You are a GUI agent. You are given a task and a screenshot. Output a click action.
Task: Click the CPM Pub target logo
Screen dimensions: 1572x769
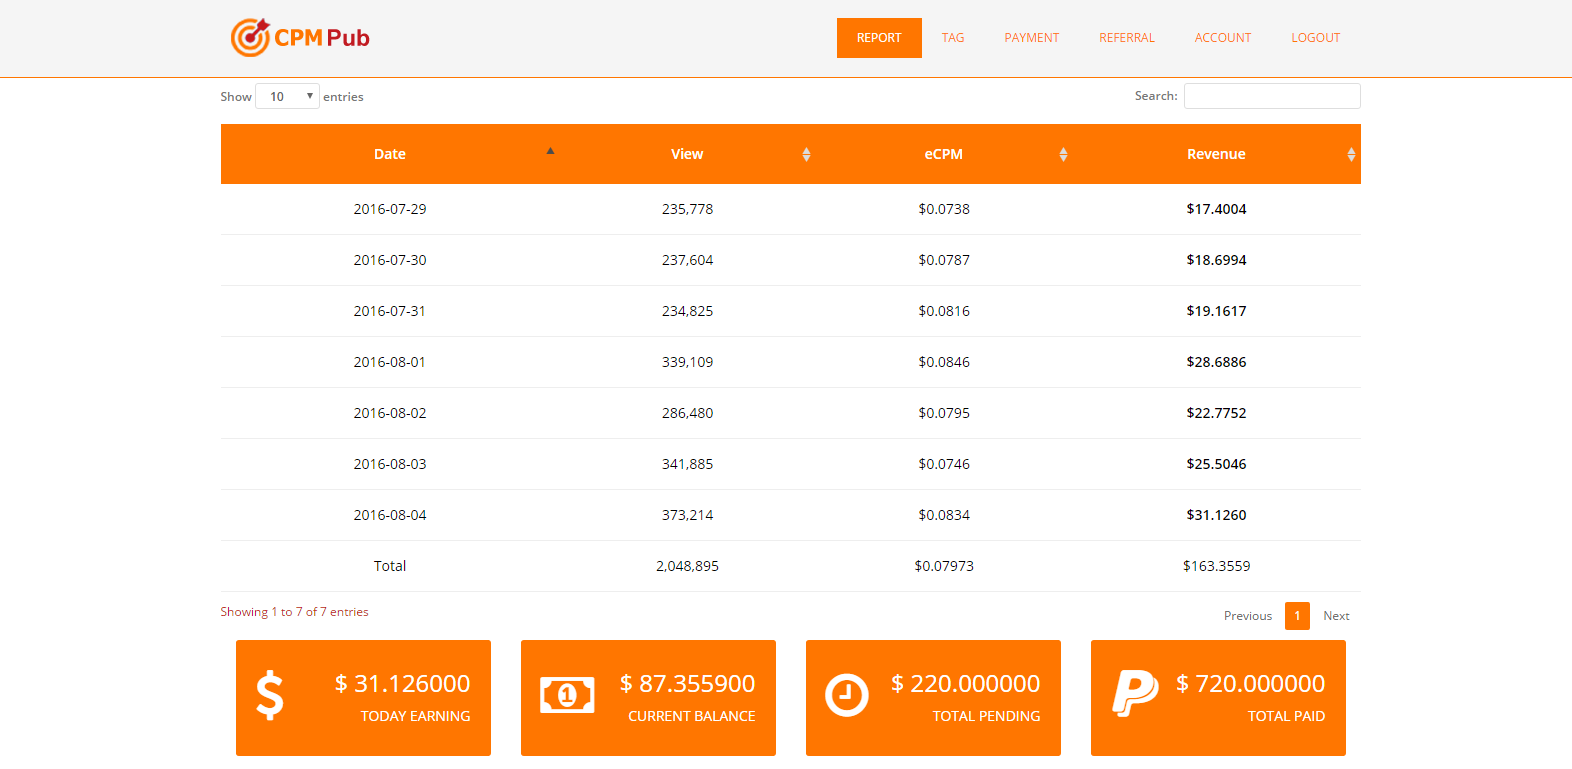coord(300,38)
